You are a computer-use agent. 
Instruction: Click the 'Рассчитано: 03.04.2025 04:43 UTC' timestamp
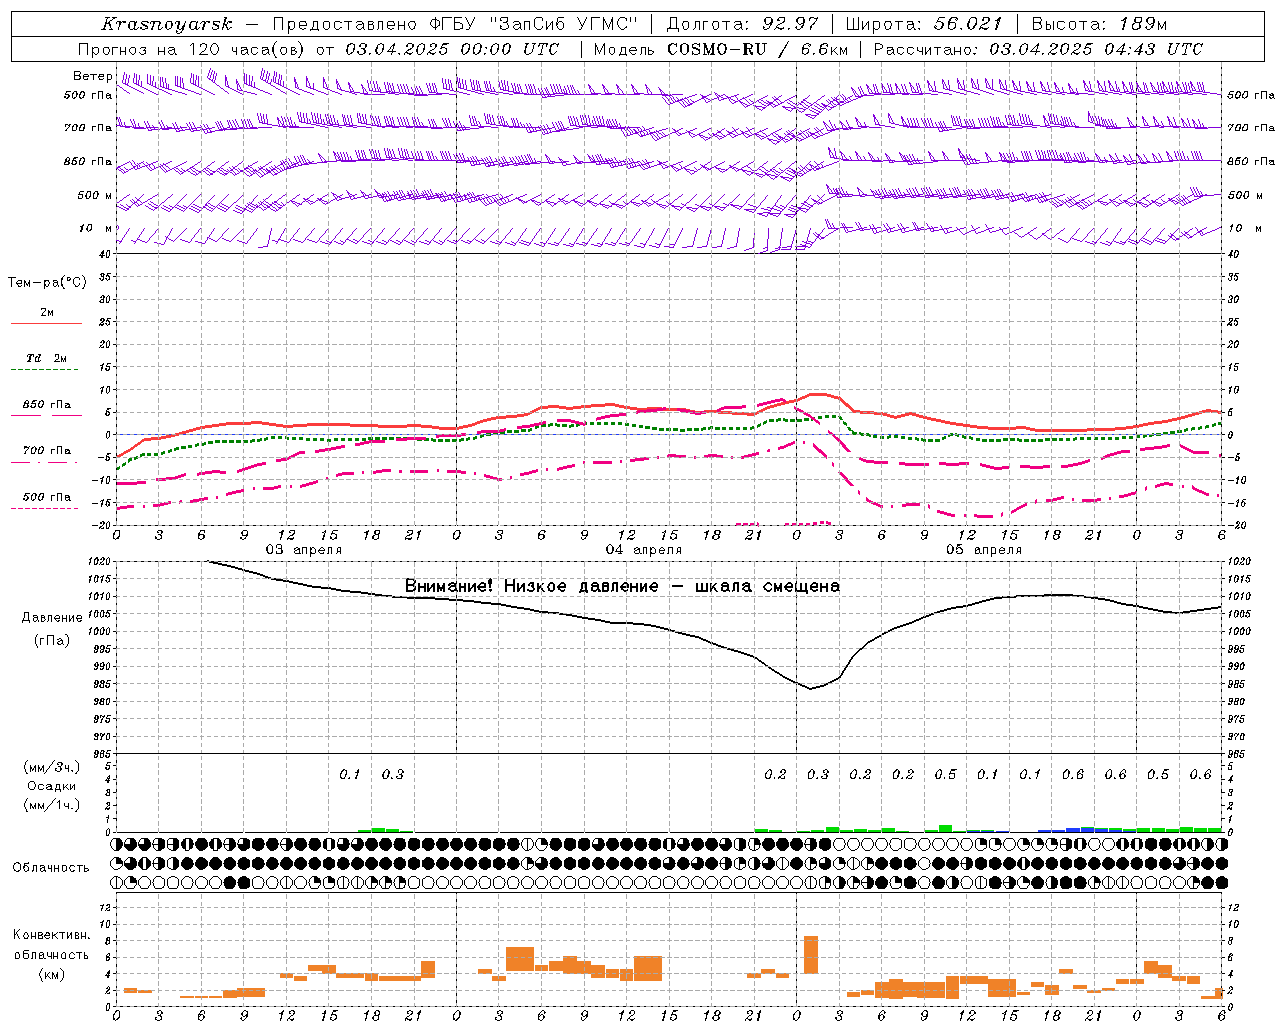1038,49
